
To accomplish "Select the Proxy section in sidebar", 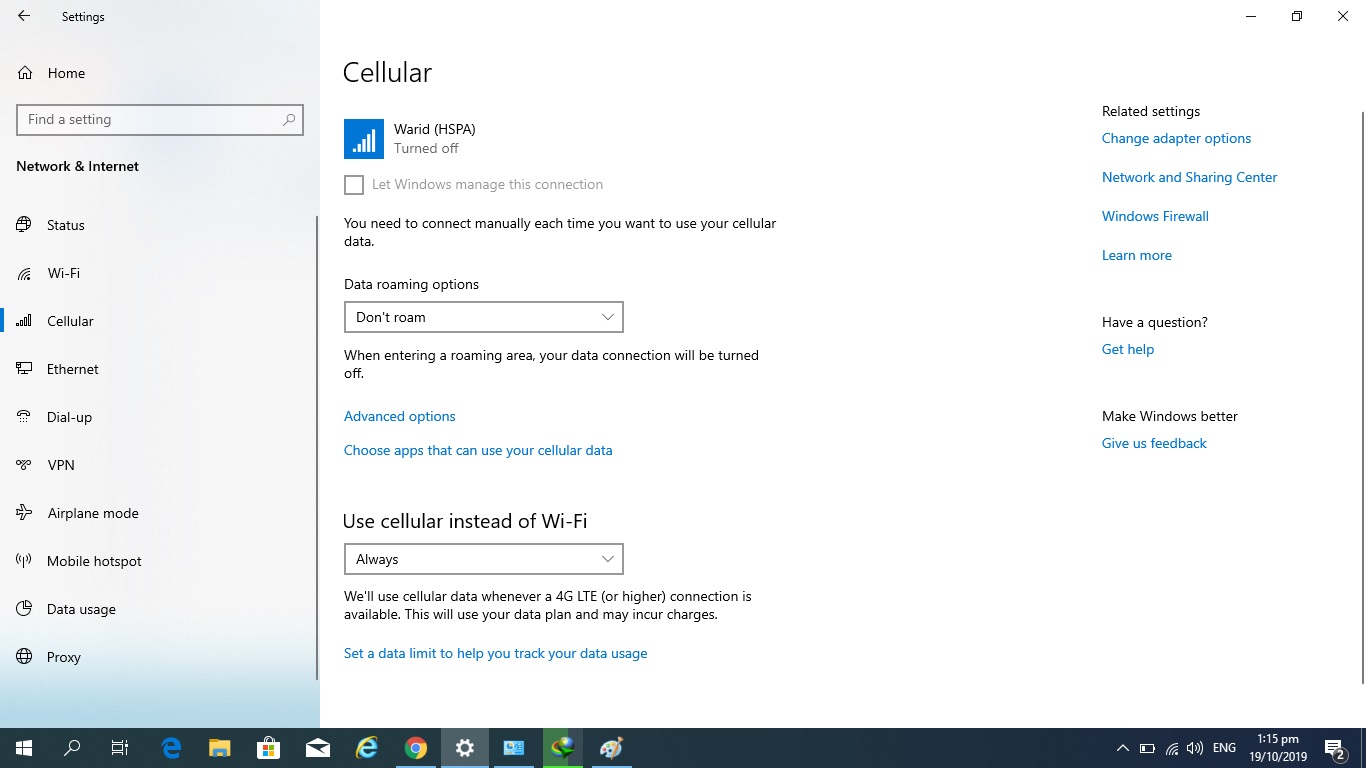I will coord(63,657).
